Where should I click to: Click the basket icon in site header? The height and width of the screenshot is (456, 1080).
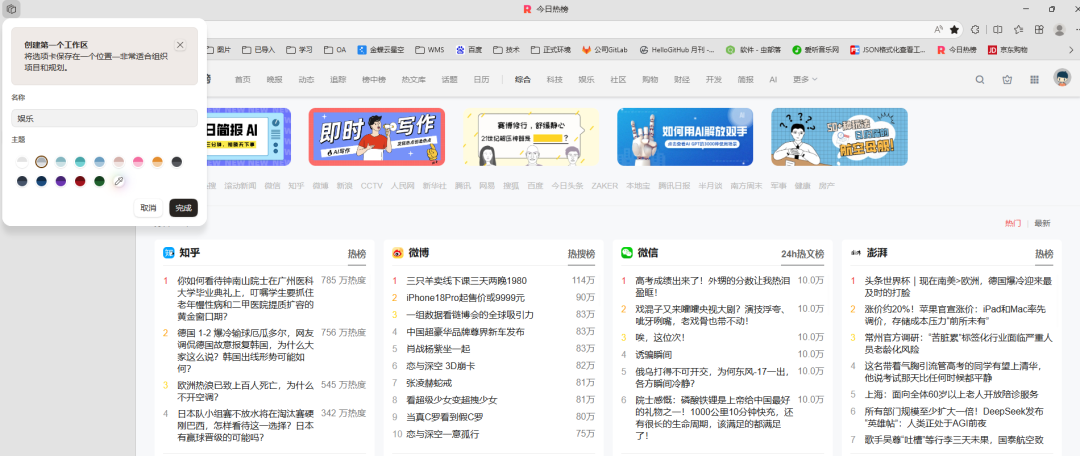click(1007, 80)
